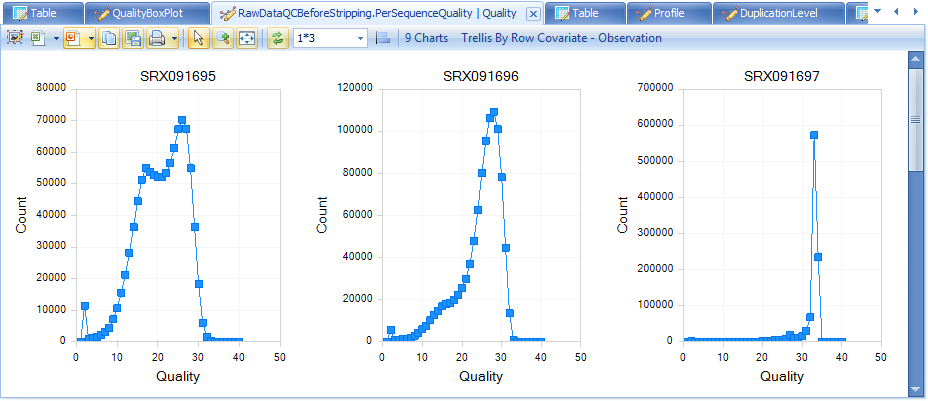The image size is (928, 401).
Task: Open the PowerPoint export dropdown arrow
Action: [x=91, y=38]
